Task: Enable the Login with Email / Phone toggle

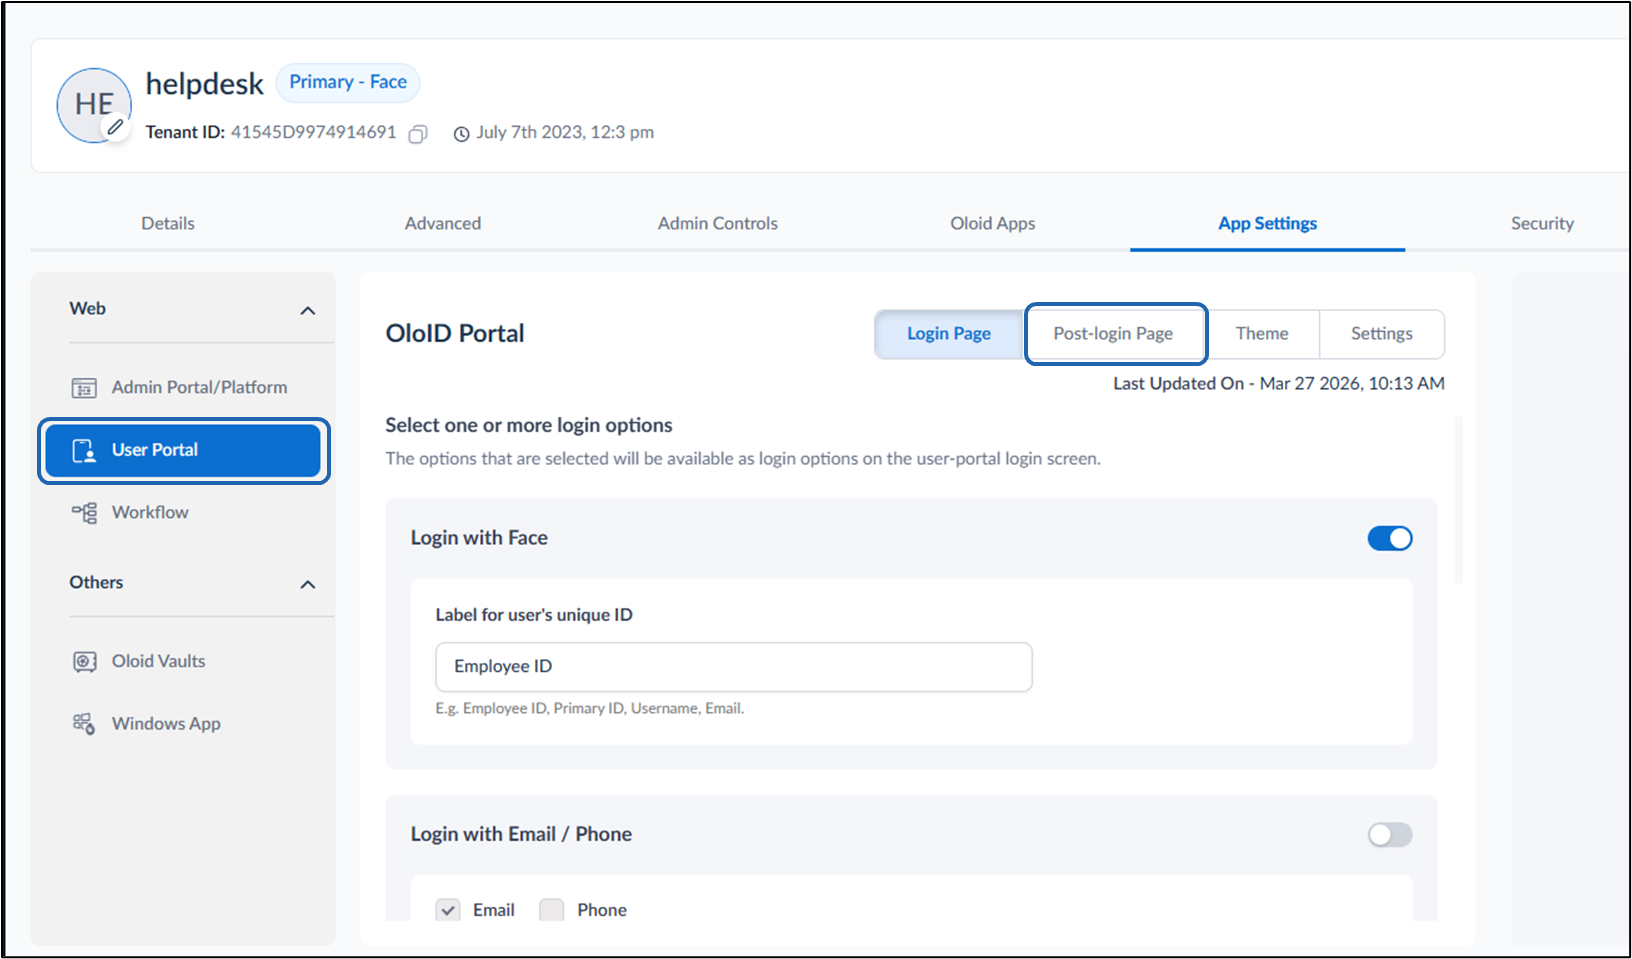Action: (1390, 835)
